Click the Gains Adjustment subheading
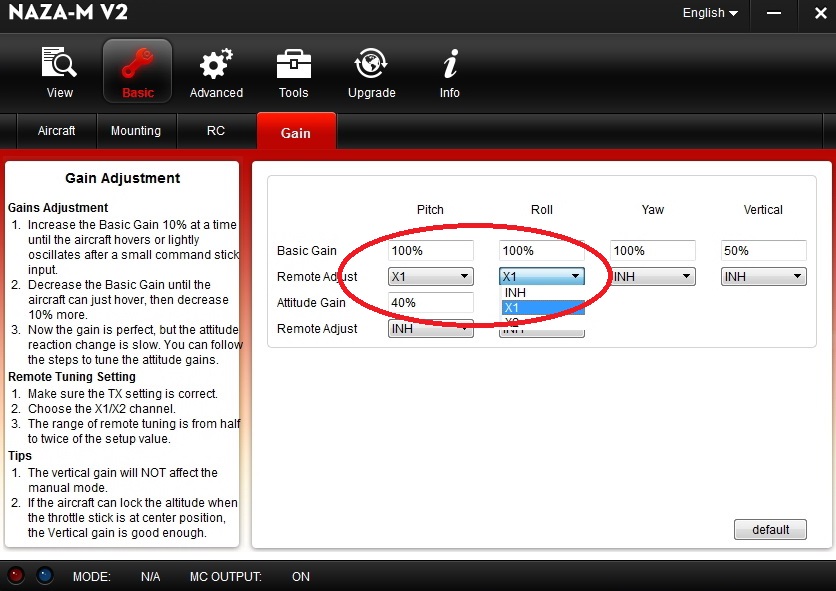Image resolution: width=836 pixels, height=591 pixels. pos(58,207)
